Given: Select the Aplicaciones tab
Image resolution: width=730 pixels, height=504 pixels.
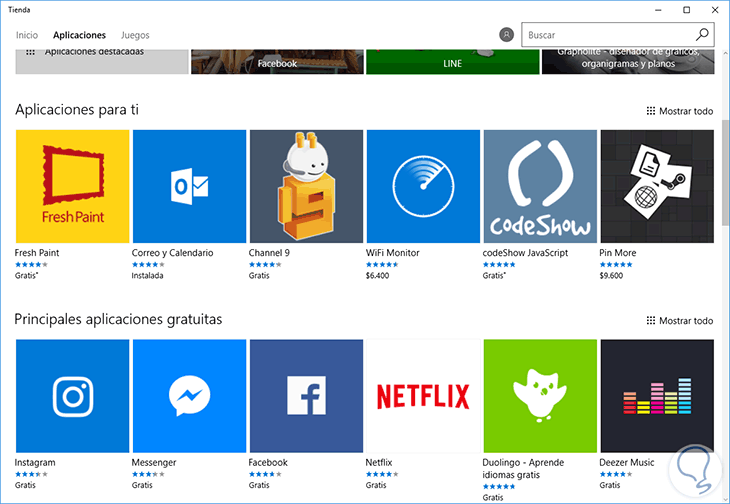Looking at the screenshot, I should pyautogui.click(x=79, y=35).
